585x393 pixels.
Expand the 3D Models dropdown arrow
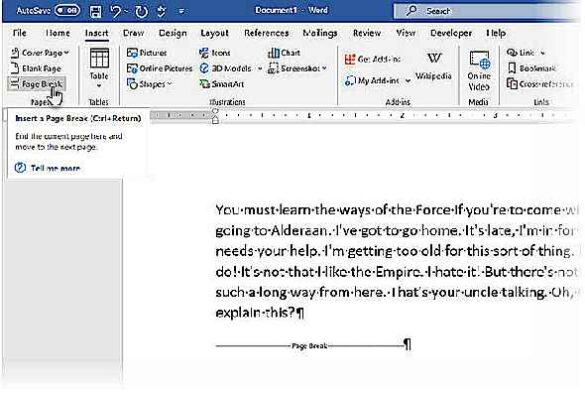click(x=260, y=69)
